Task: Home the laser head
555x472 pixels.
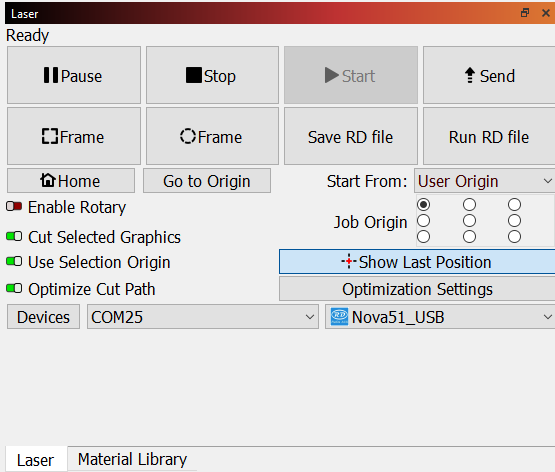Action: [71, 181]
